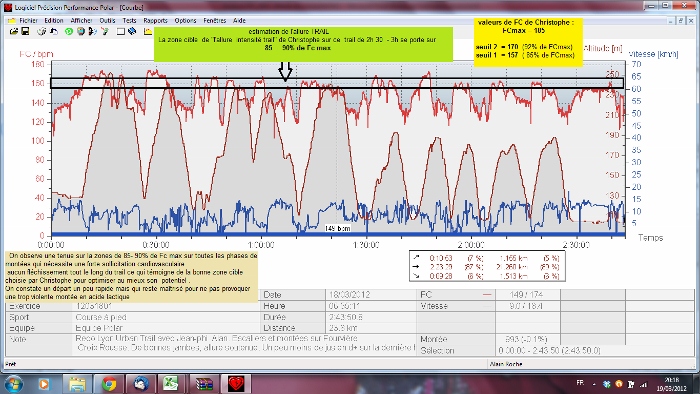Open the Outils menu

coord(107,21)
